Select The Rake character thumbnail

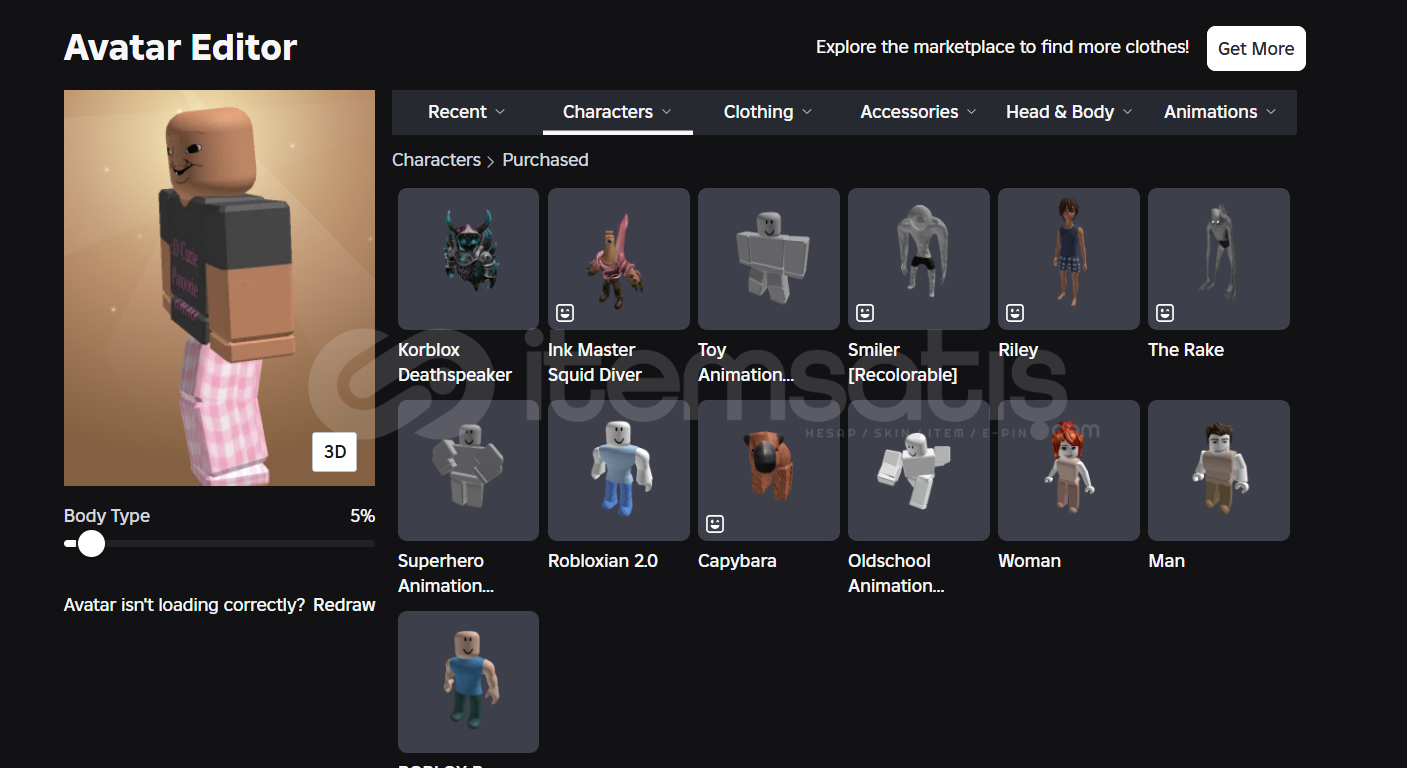click(1219, 259)
